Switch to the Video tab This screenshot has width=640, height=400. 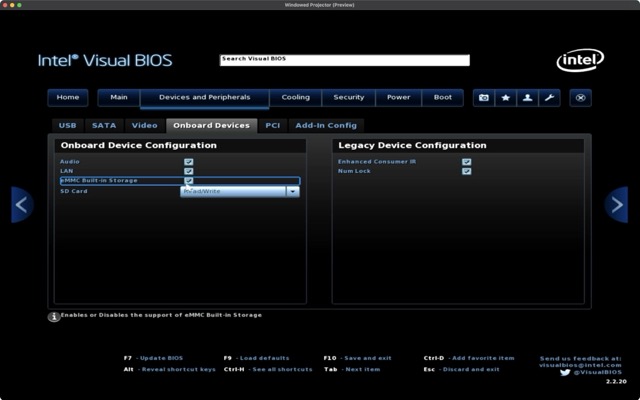pyautogui.click(x=144, y=126)
